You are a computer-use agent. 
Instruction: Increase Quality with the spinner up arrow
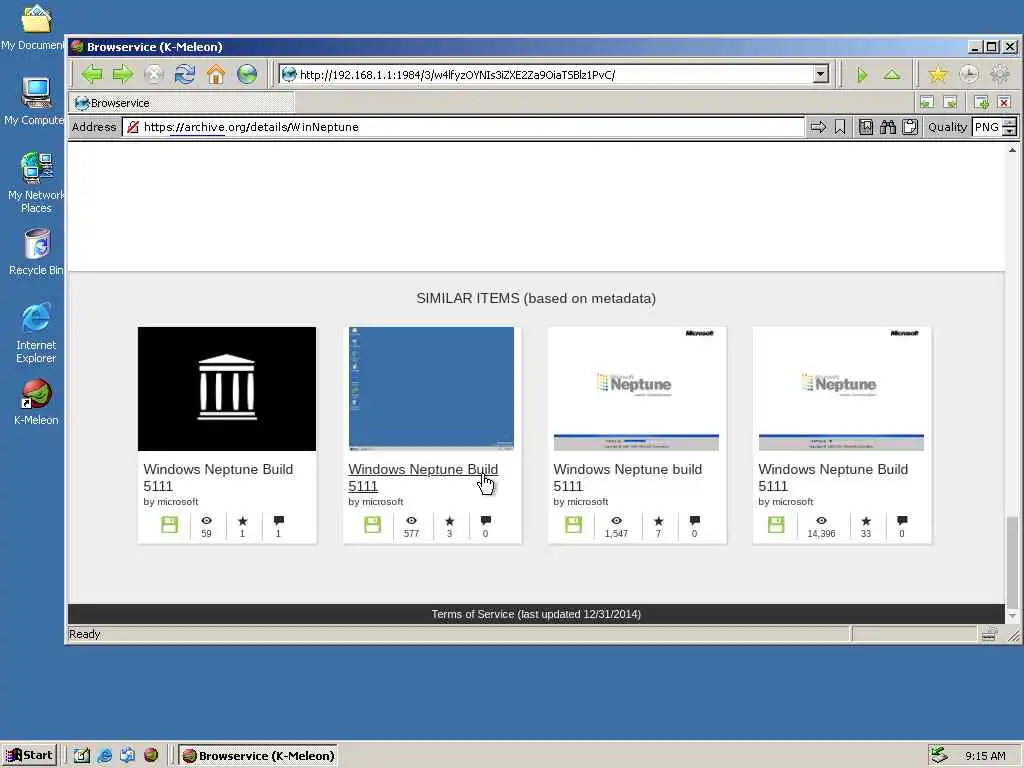[1010, 122]
